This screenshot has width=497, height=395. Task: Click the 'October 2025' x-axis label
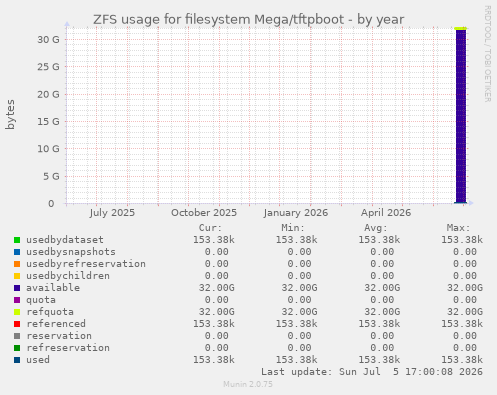[204, 213]
